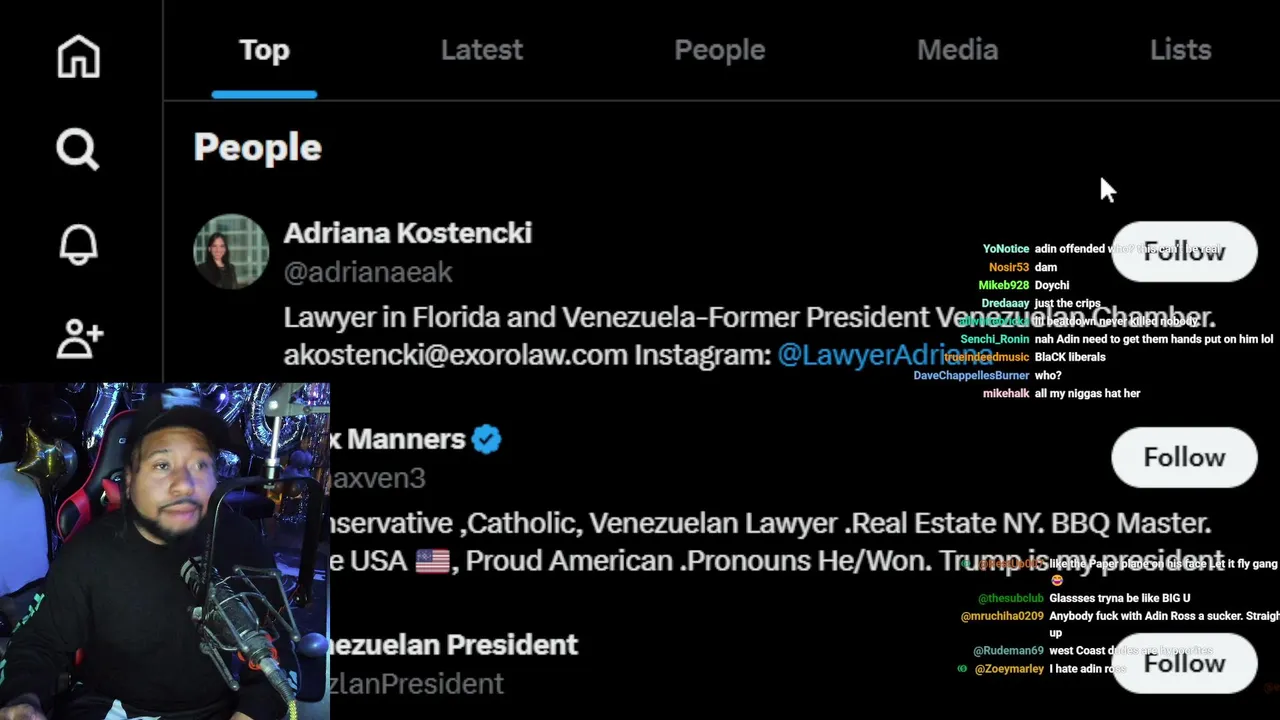
Task: Click Adriana Kostencki's profile picture
Action: (x=231, y=252)
